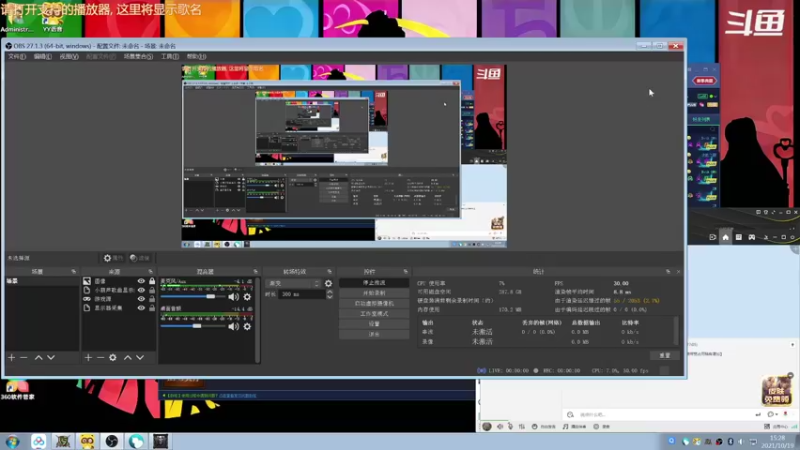Decrease transition duration with down arrow
This screenshot has height=450, width=800.
(x=330, y=297)
